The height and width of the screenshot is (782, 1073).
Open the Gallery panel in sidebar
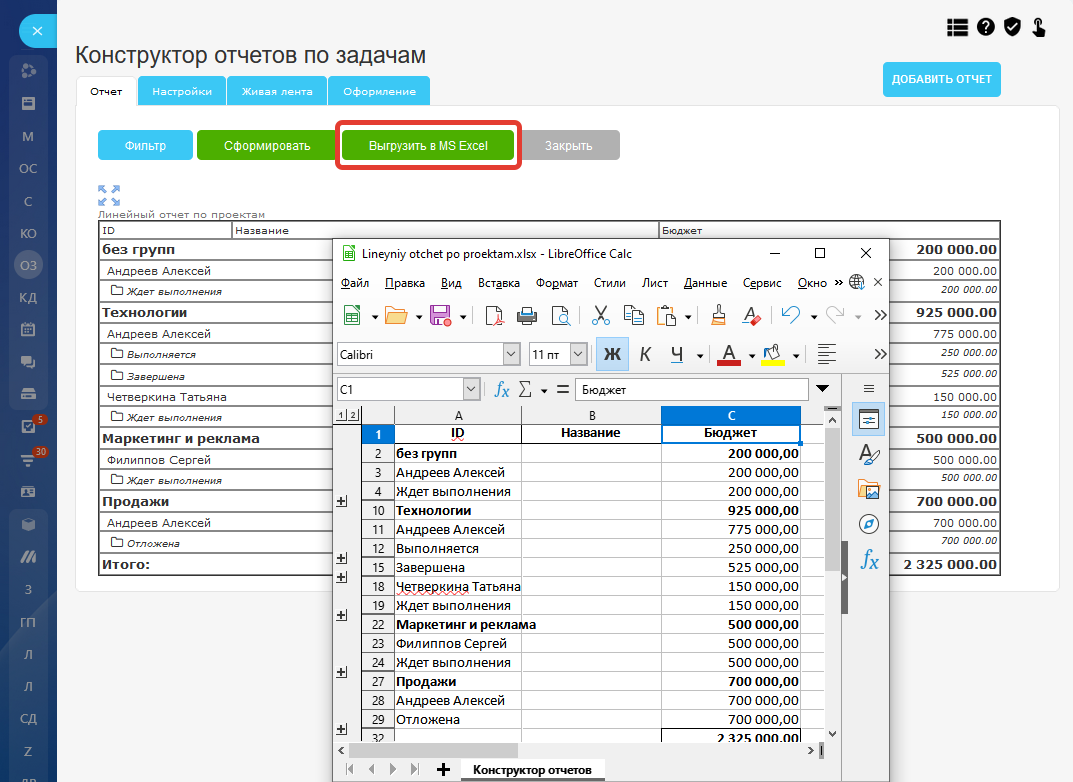tap(868, 489)
